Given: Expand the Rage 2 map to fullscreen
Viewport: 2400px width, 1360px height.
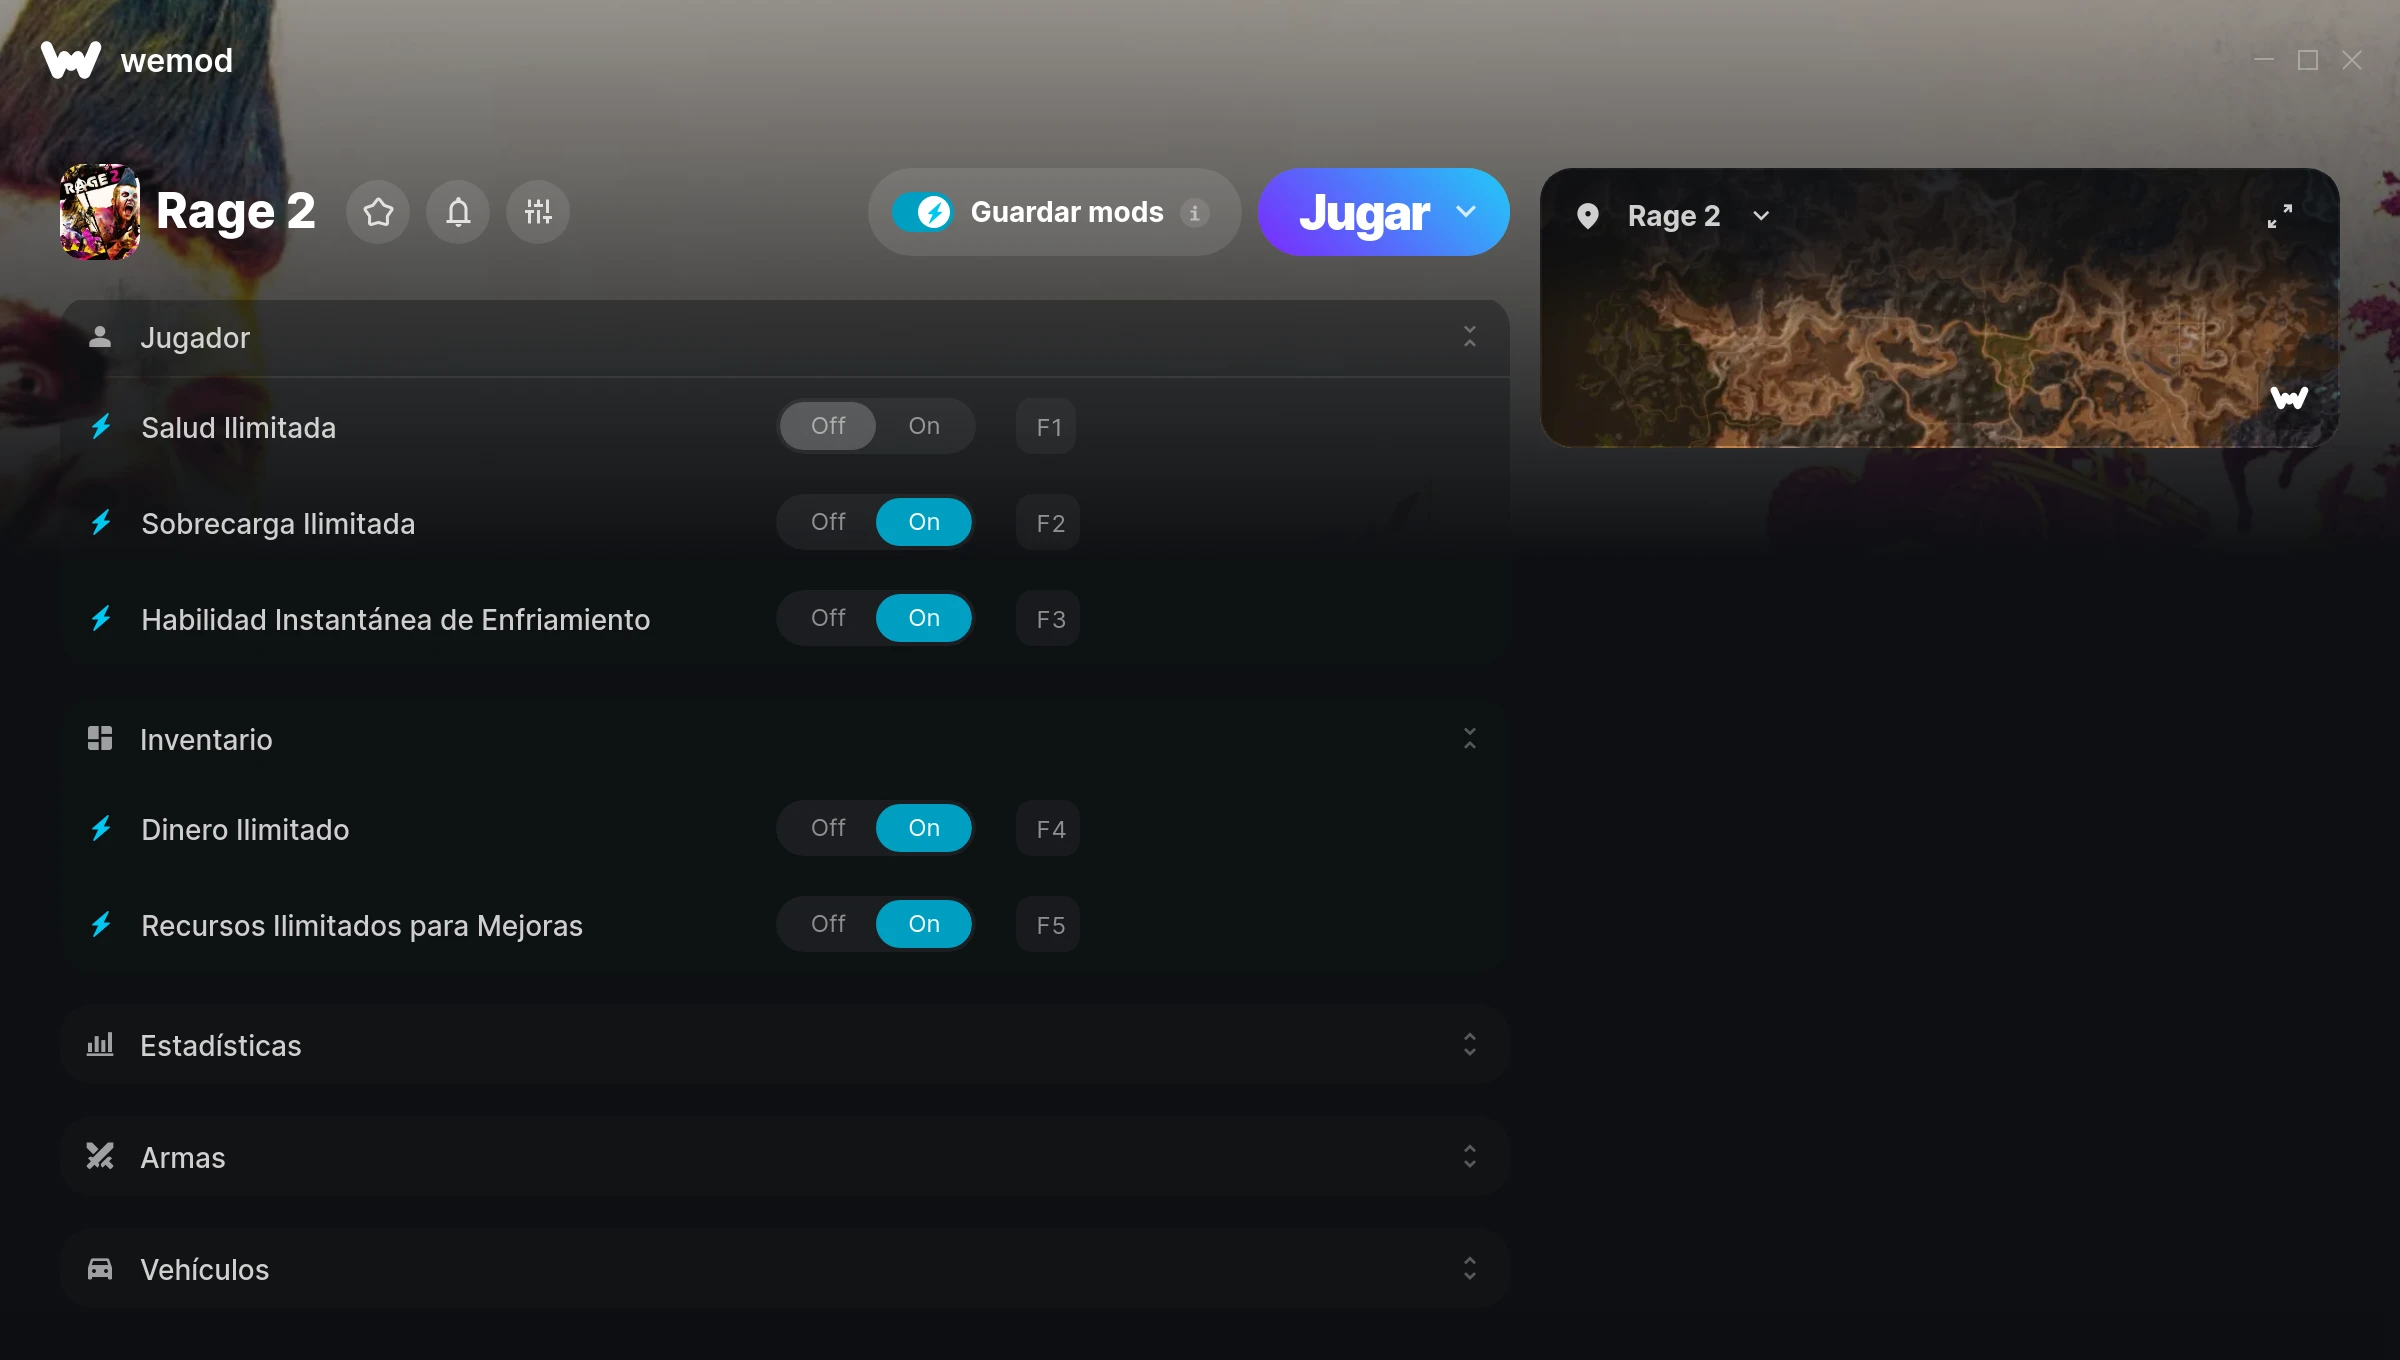Looking at the screenshot, I should [2280, 216].
